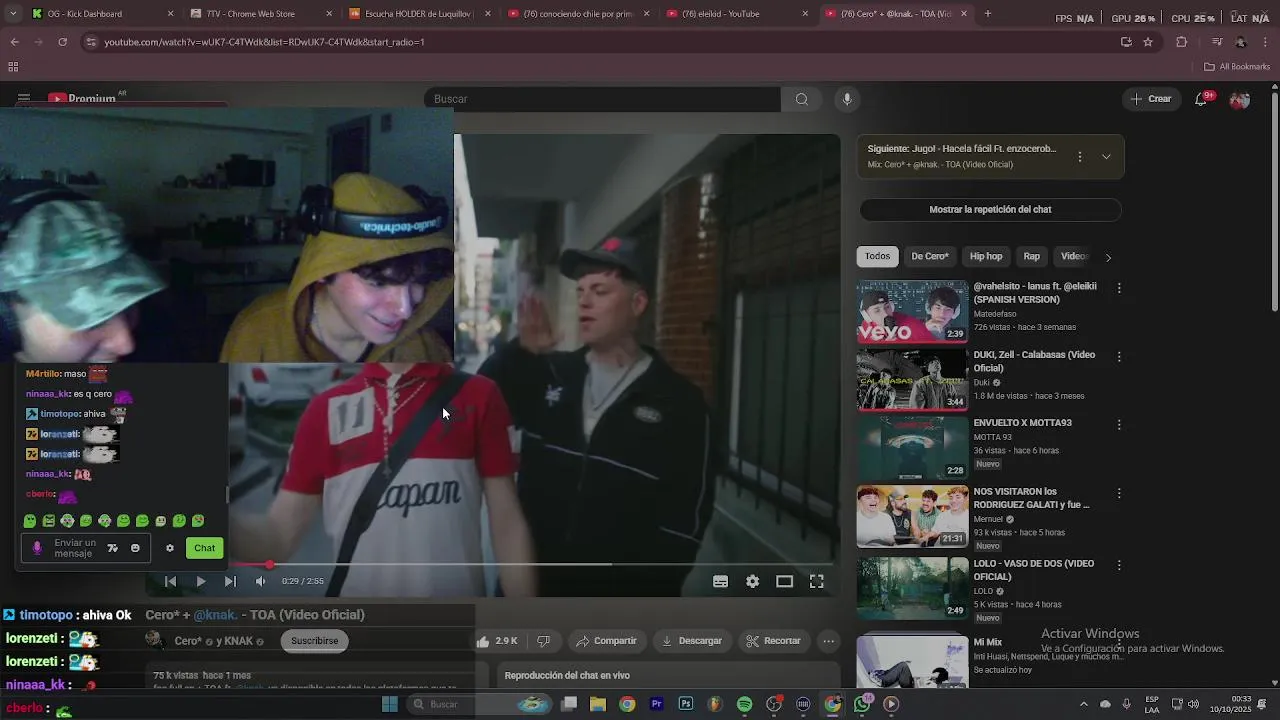
Task: Open the Mi Mix playlist title
Action: pyautogui.click(x=987, y=642)
